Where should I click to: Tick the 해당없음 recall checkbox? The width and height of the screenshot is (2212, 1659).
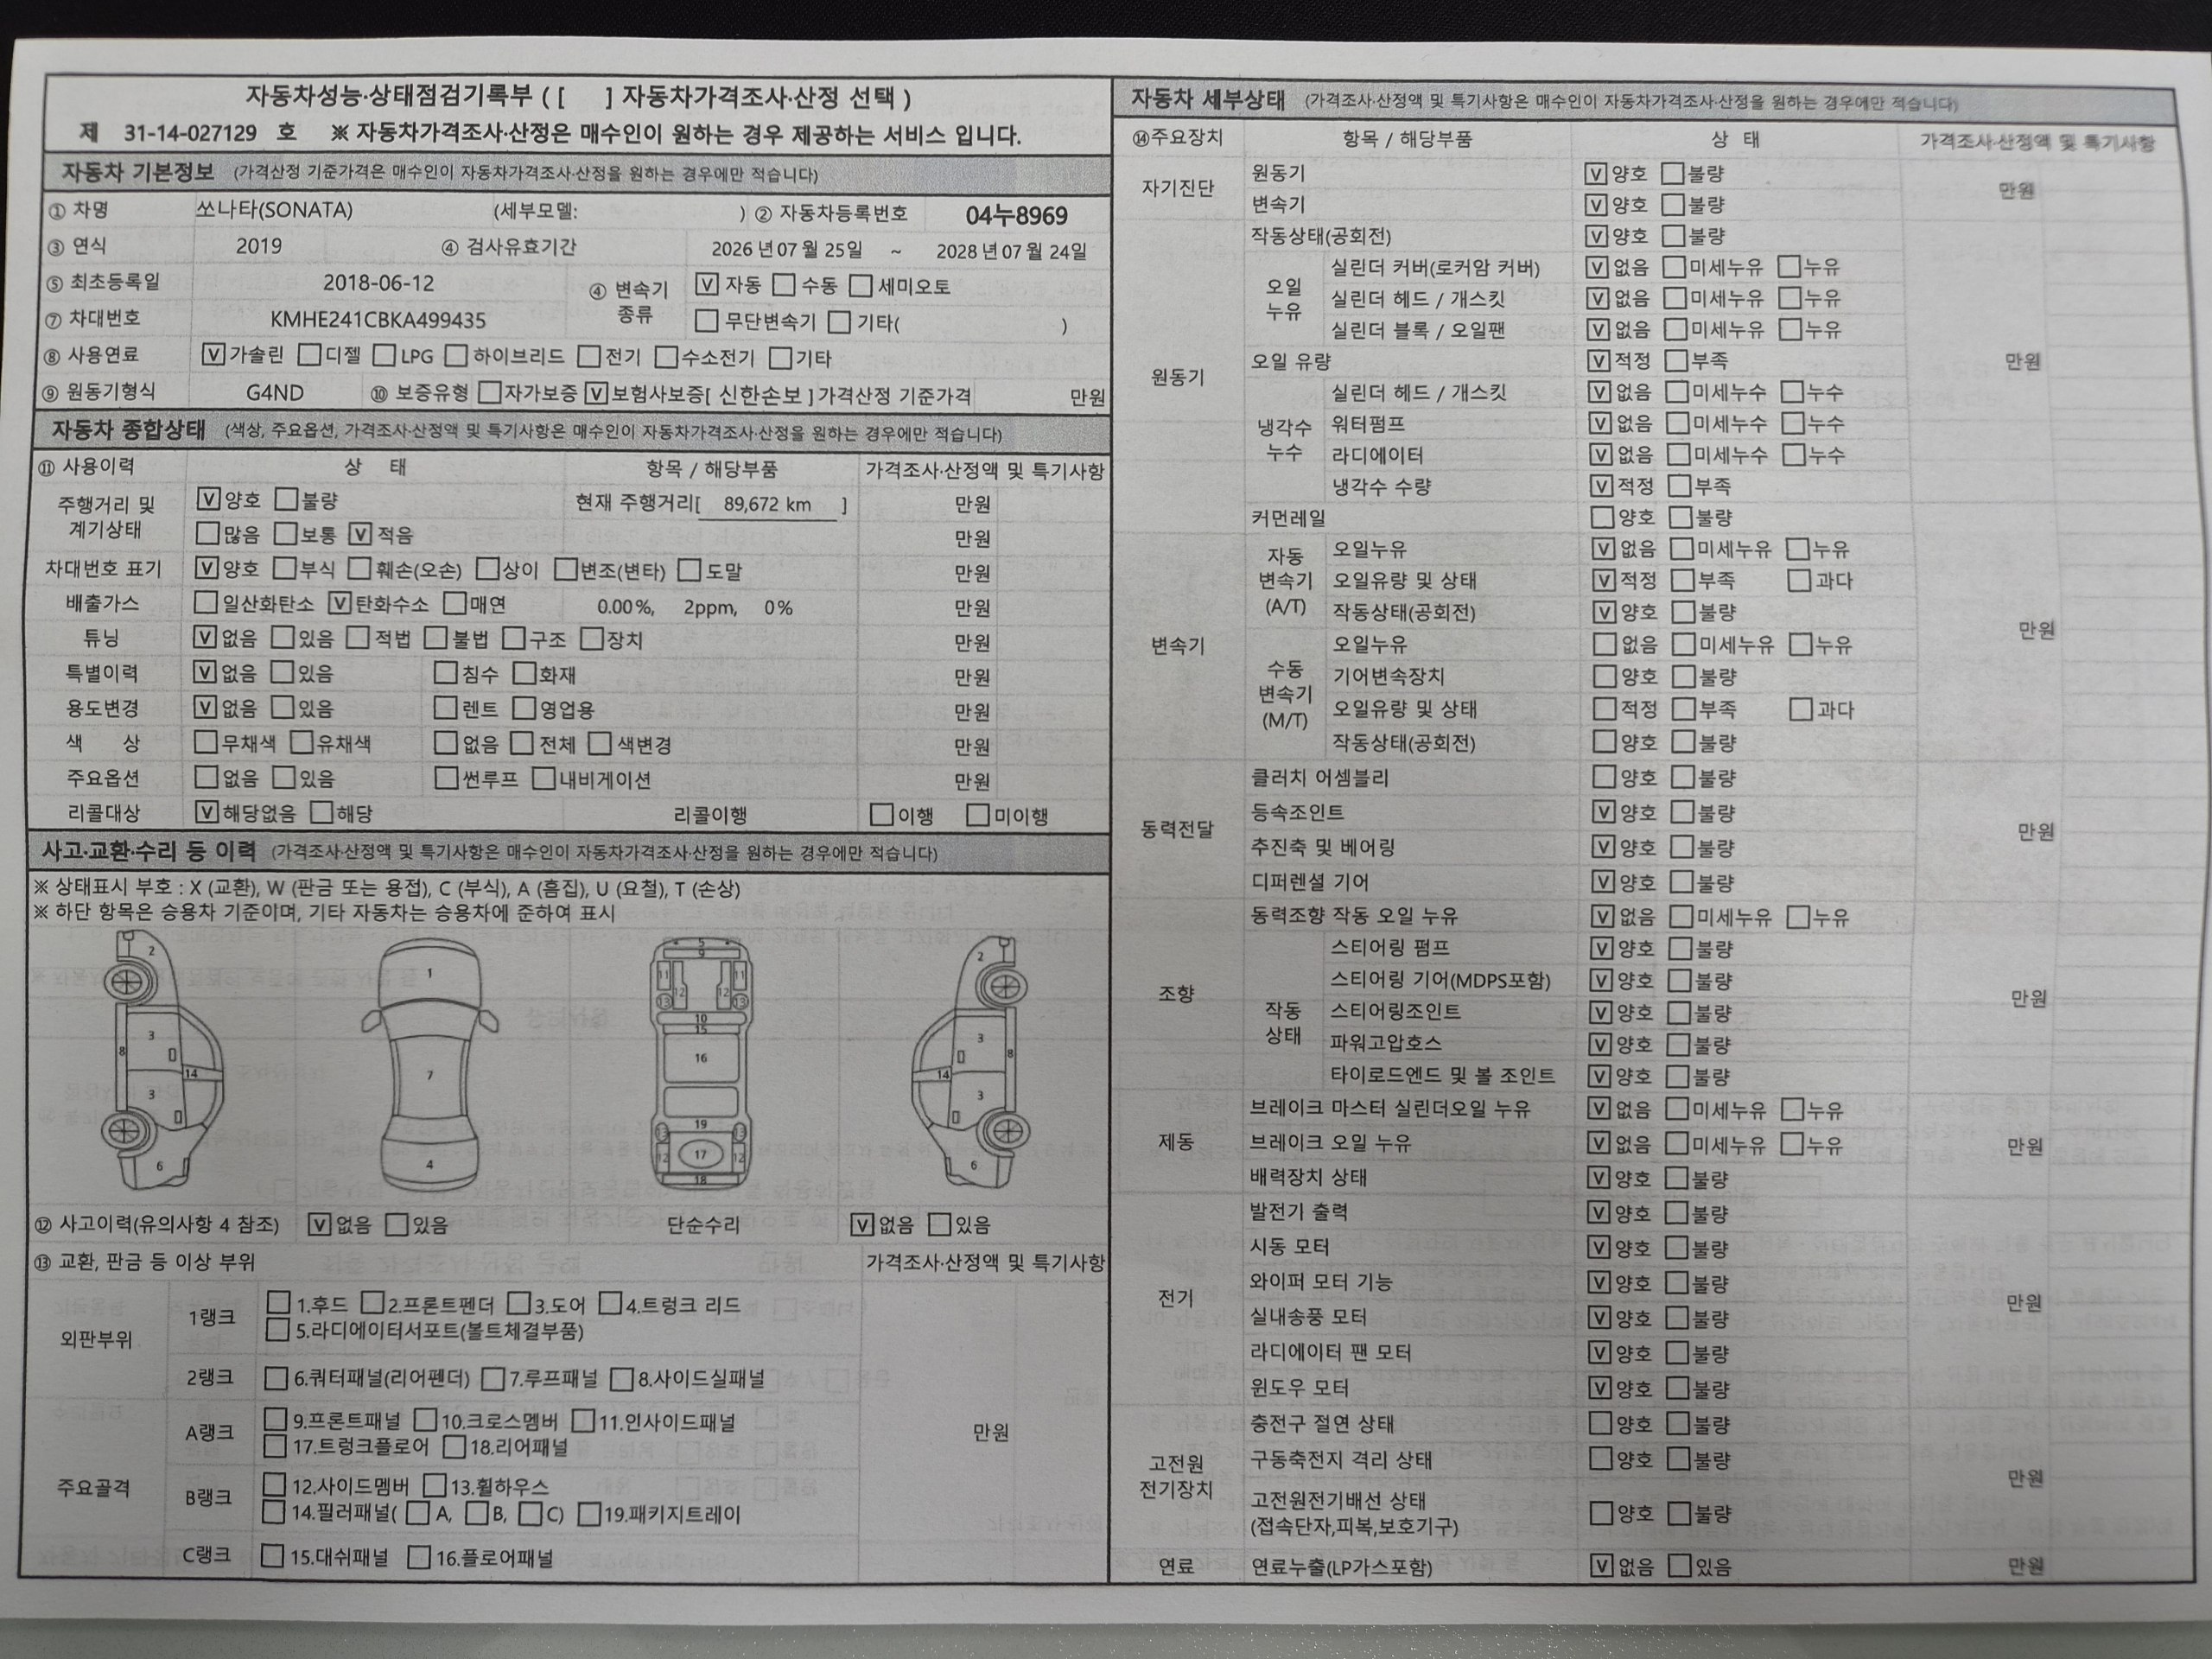pyautogui.click(x=207, y=812)
